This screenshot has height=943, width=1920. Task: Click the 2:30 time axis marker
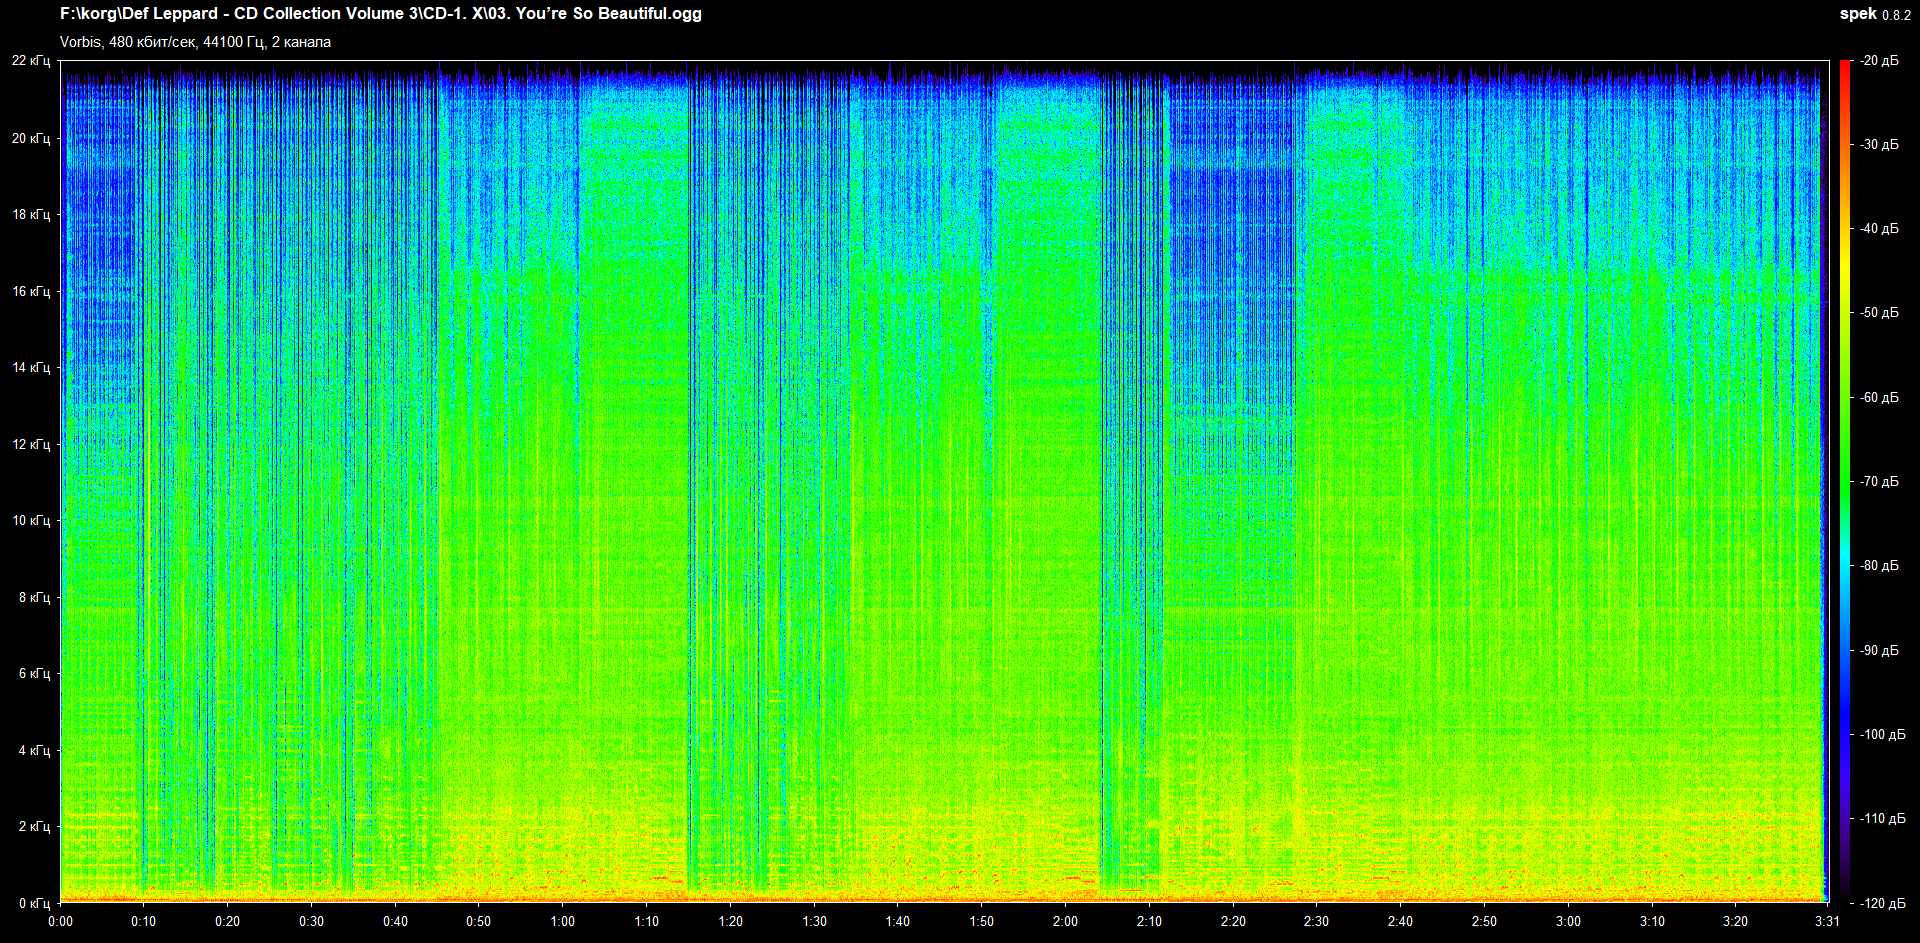[x=1316, y=921]
